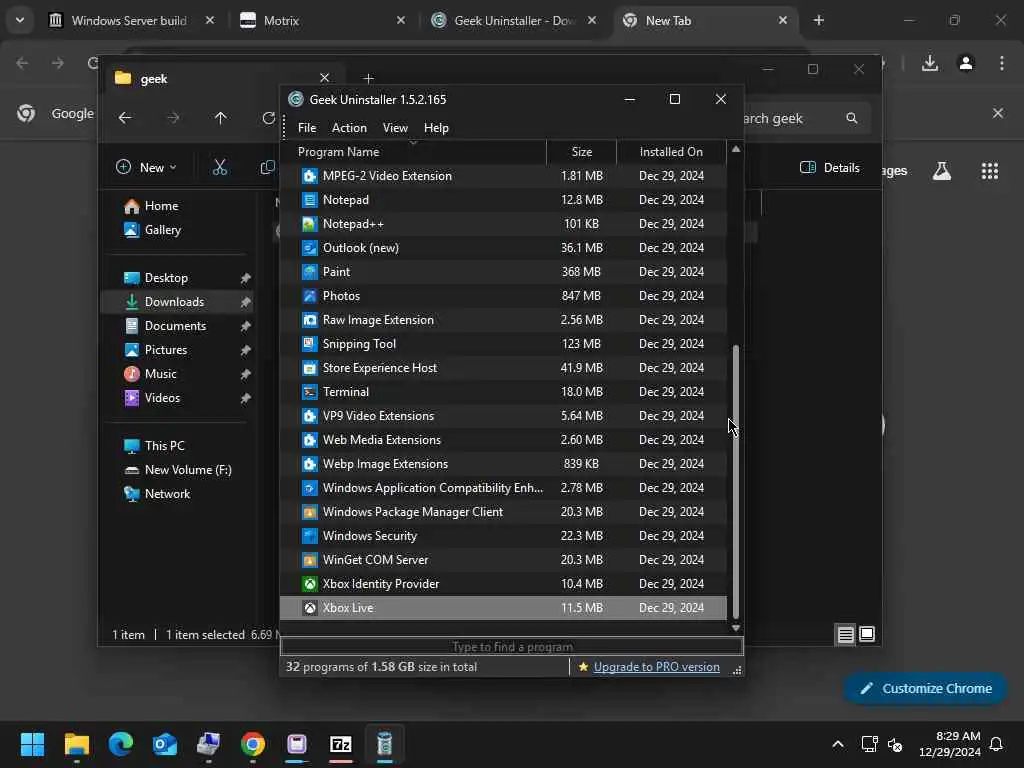1024x768 pixels.
Task: Refresh the geek folder view
Action: [268, 118]
